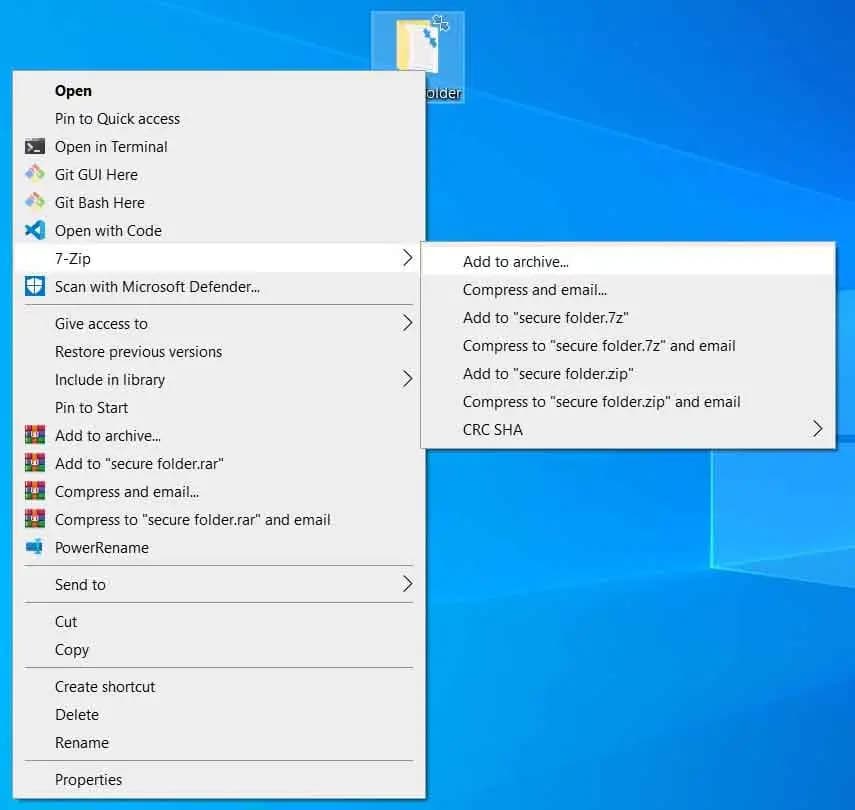This screenshot has height=810, width=855.
Task: Click the terminal icon beside Open in Terminal
Action: tap(35, 147)
